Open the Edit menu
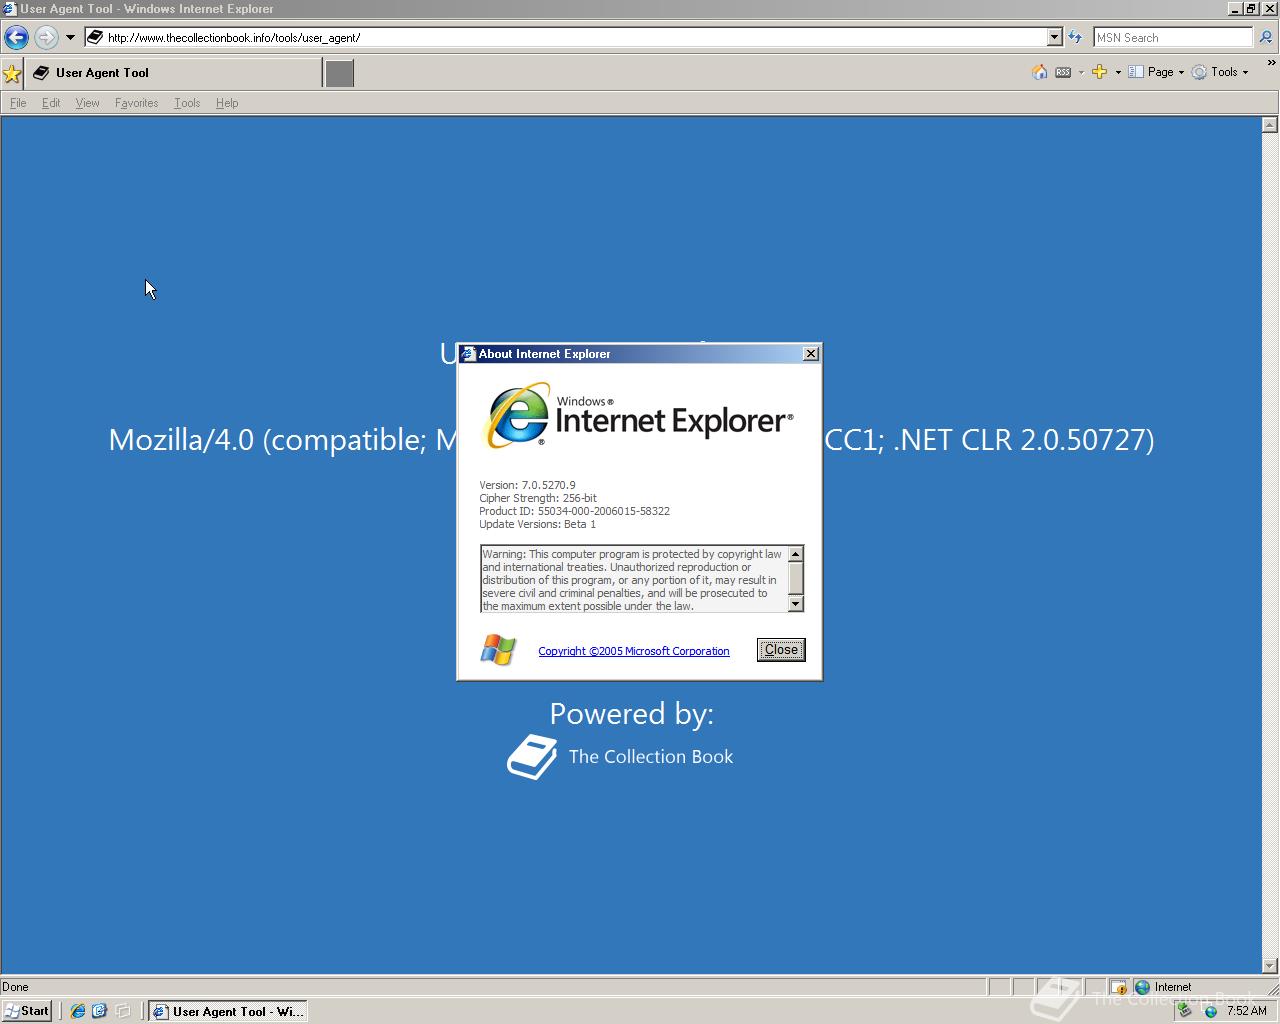The height and width of the screenshot is (1024, 1280). coord(51,103)
